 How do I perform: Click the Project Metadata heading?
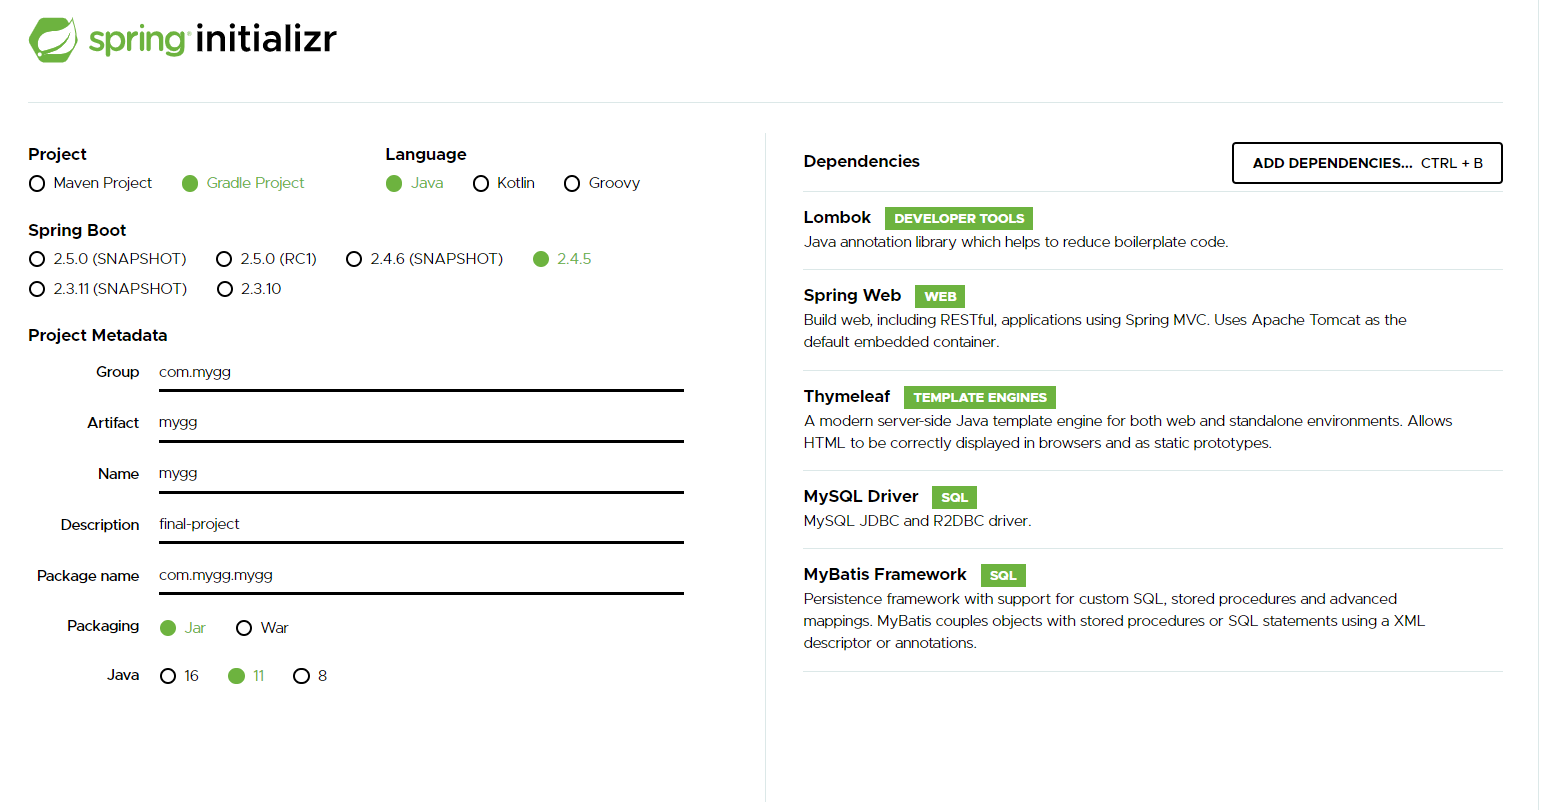98,336
